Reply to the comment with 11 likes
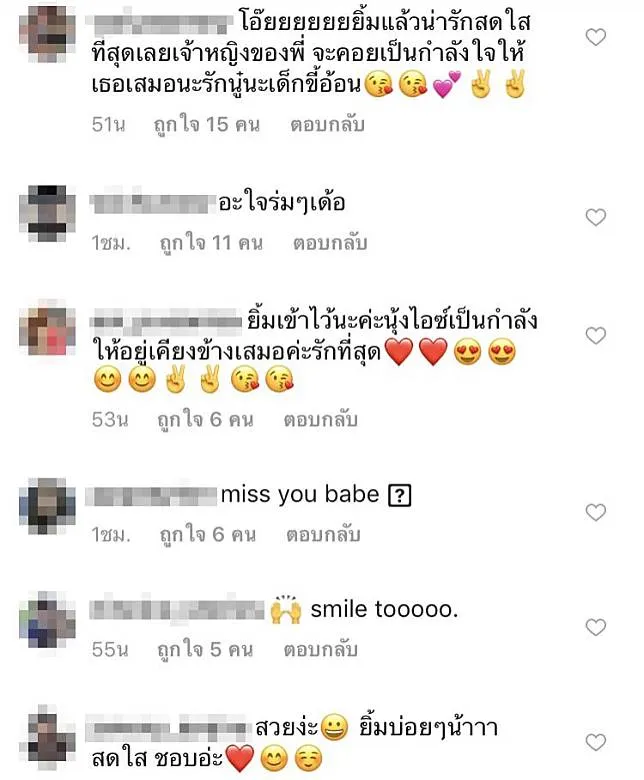 330,243
